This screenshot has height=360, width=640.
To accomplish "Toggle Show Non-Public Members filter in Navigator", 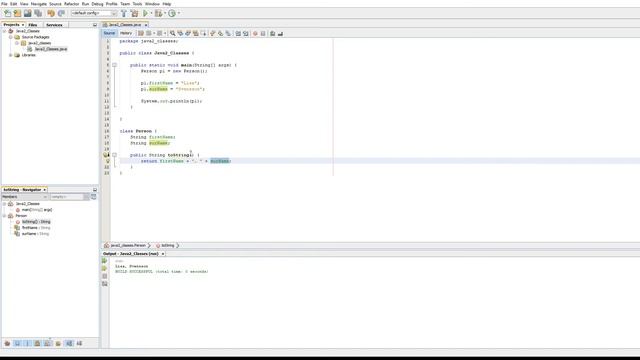I will (x=37, y=343).
